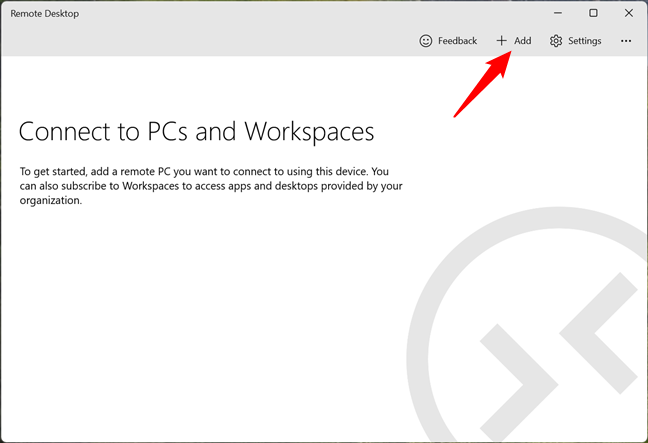Open the three-dot more options menu
The image size is (648, 443).
[x=626, y=41]
